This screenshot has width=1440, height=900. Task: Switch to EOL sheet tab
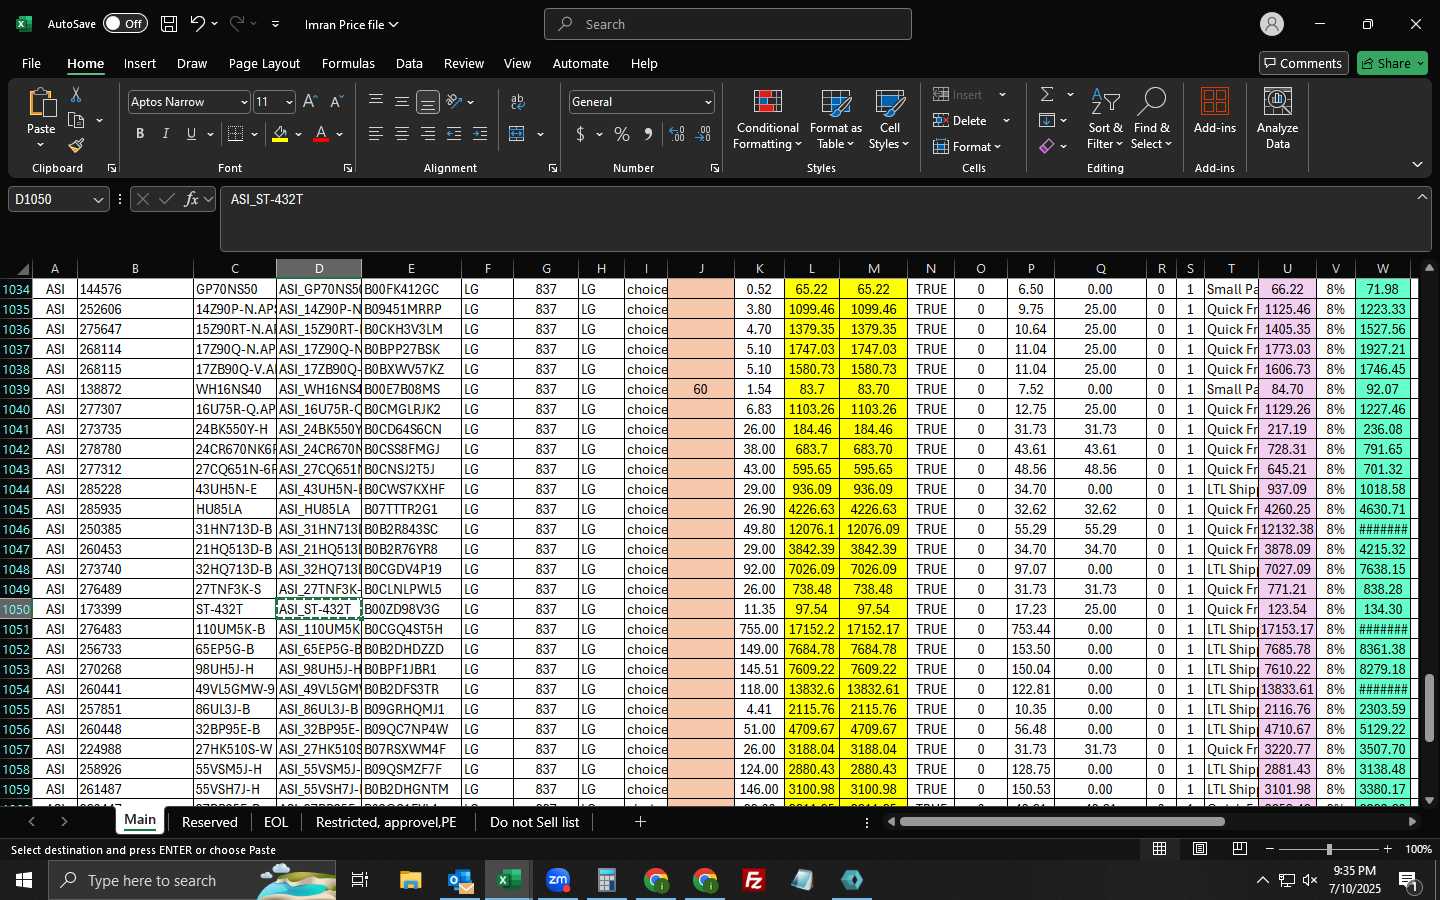point(276,822)
